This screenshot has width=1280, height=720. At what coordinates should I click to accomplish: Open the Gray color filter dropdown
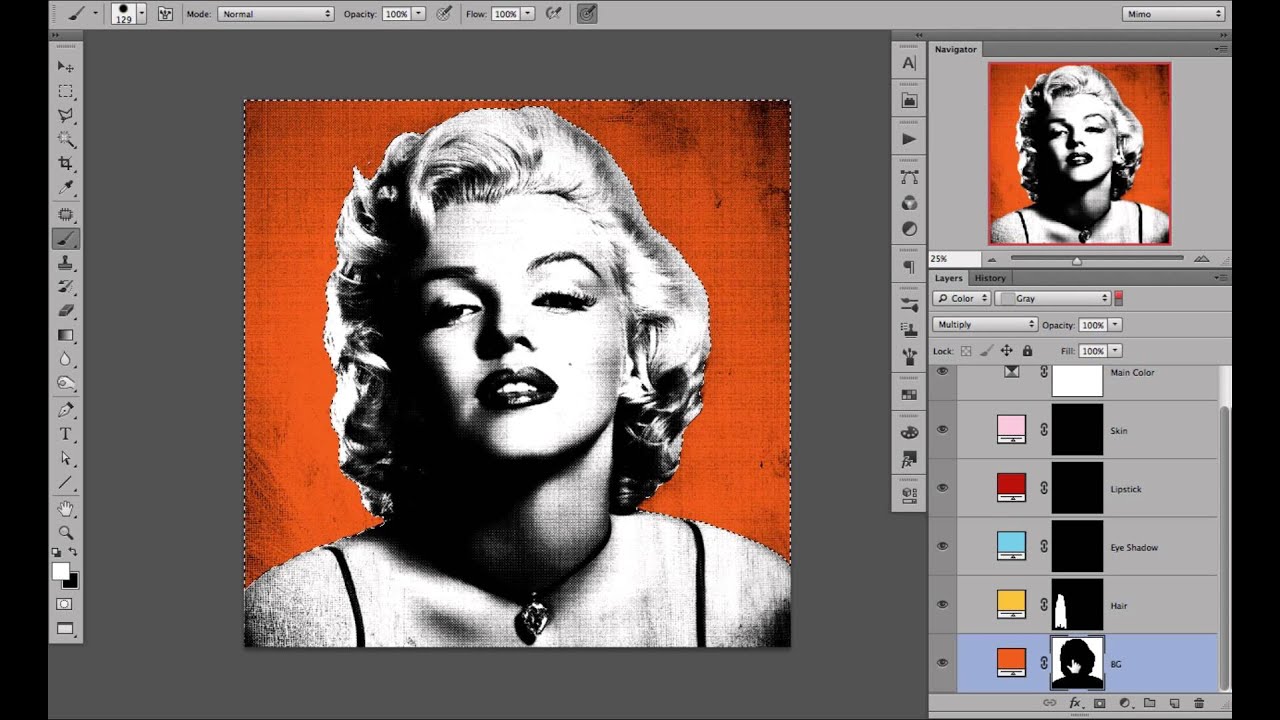click(x=1054, y=298)
